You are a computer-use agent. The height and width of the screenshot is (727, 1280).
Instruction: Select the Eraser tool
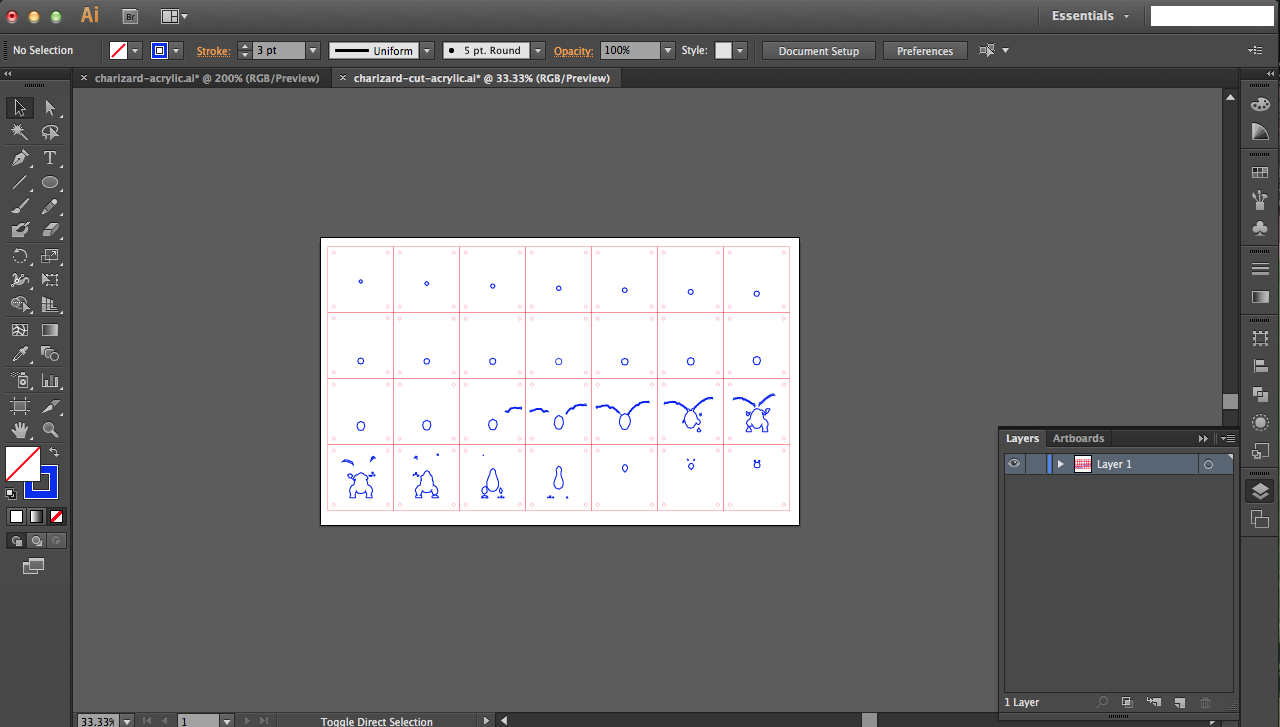50,231
